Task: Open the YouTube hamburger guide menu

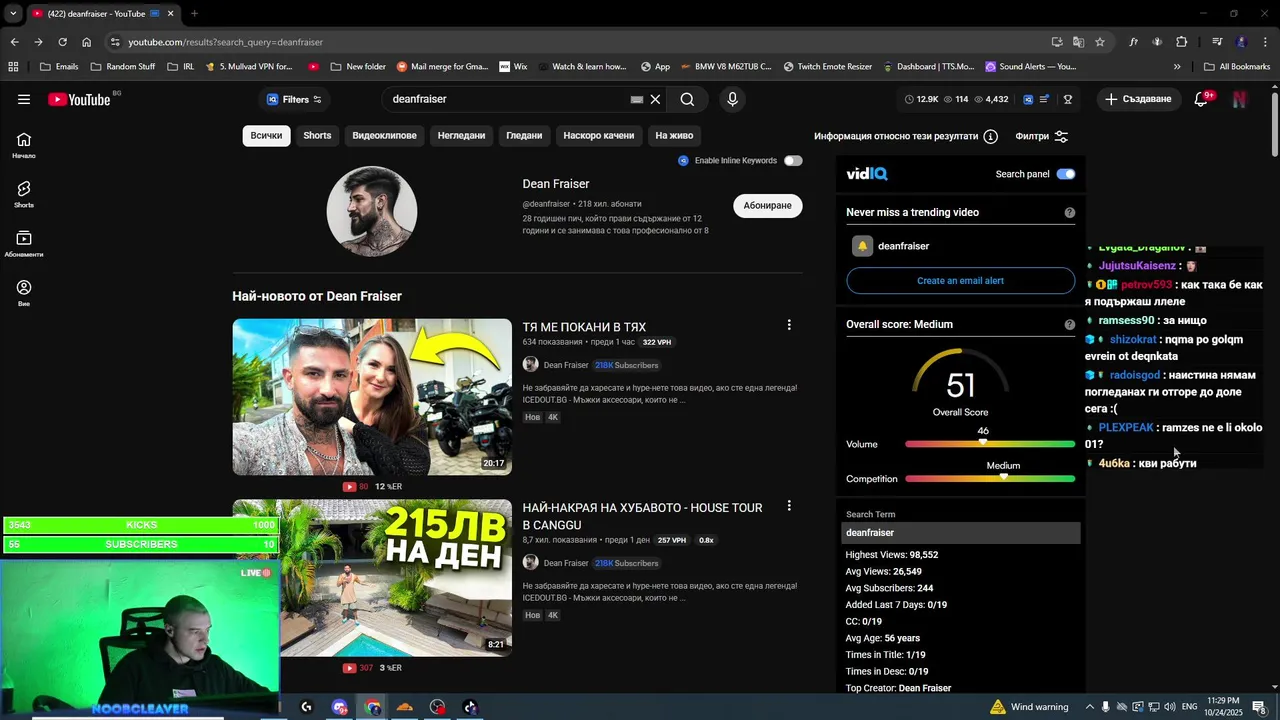Action: click(x=24, y=99)
